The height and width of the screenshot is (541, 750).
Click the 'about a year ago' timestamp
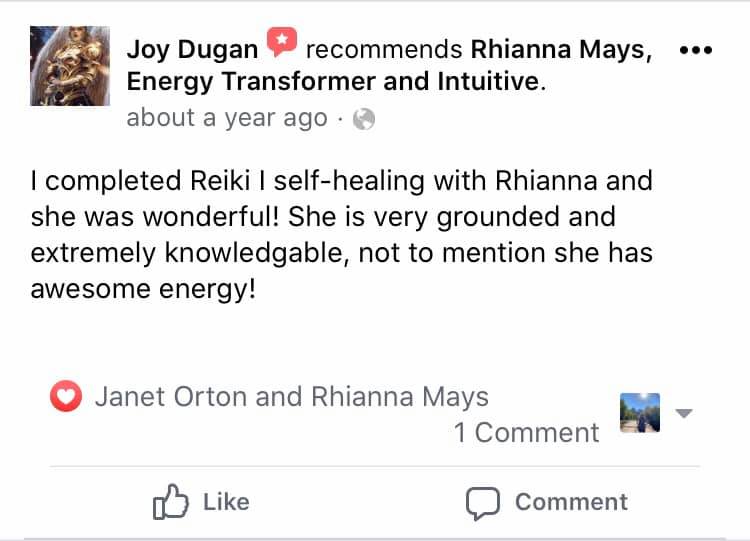pos(226,118)
